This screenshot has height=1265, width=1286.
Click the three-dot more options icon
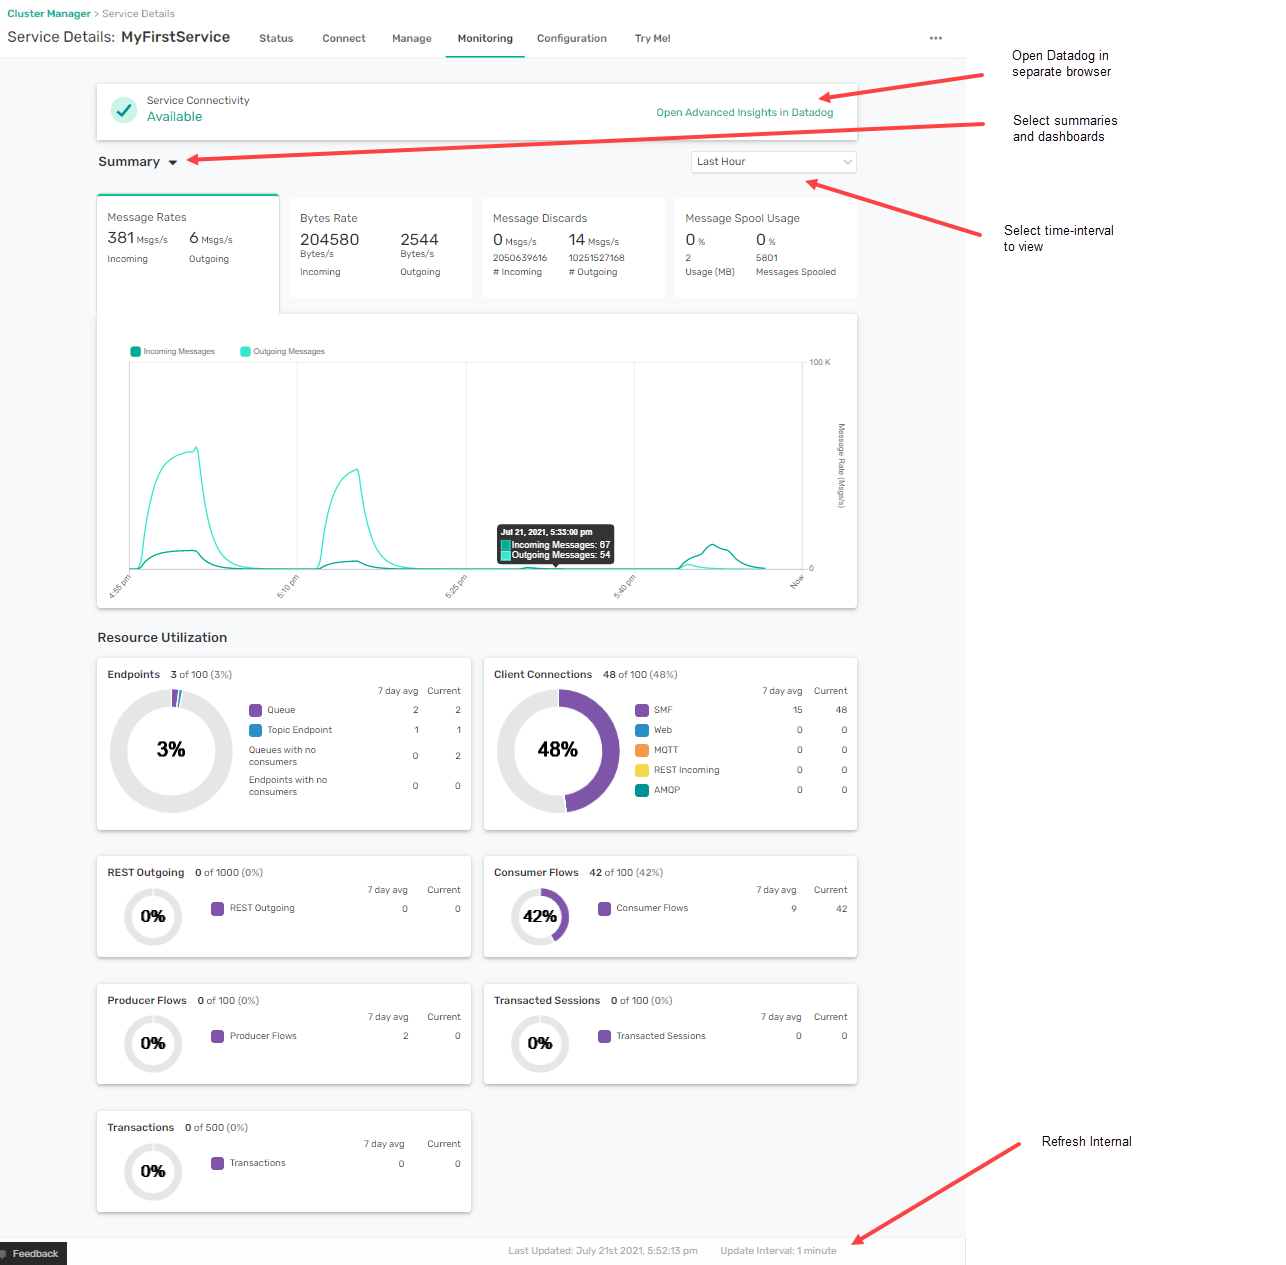(935, 38)
